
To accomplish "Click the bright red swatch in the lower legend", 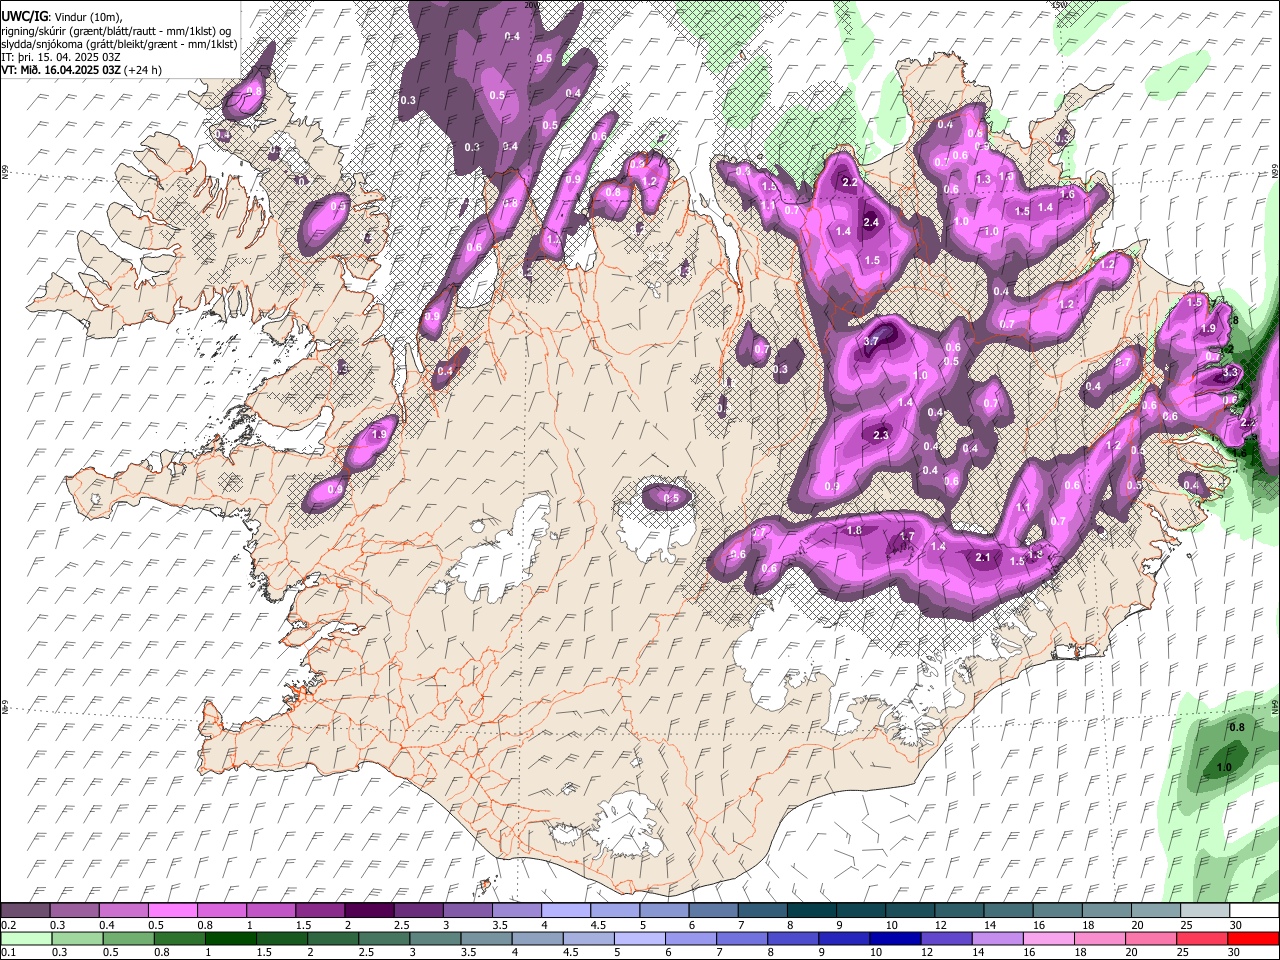I will point(1253,938).
